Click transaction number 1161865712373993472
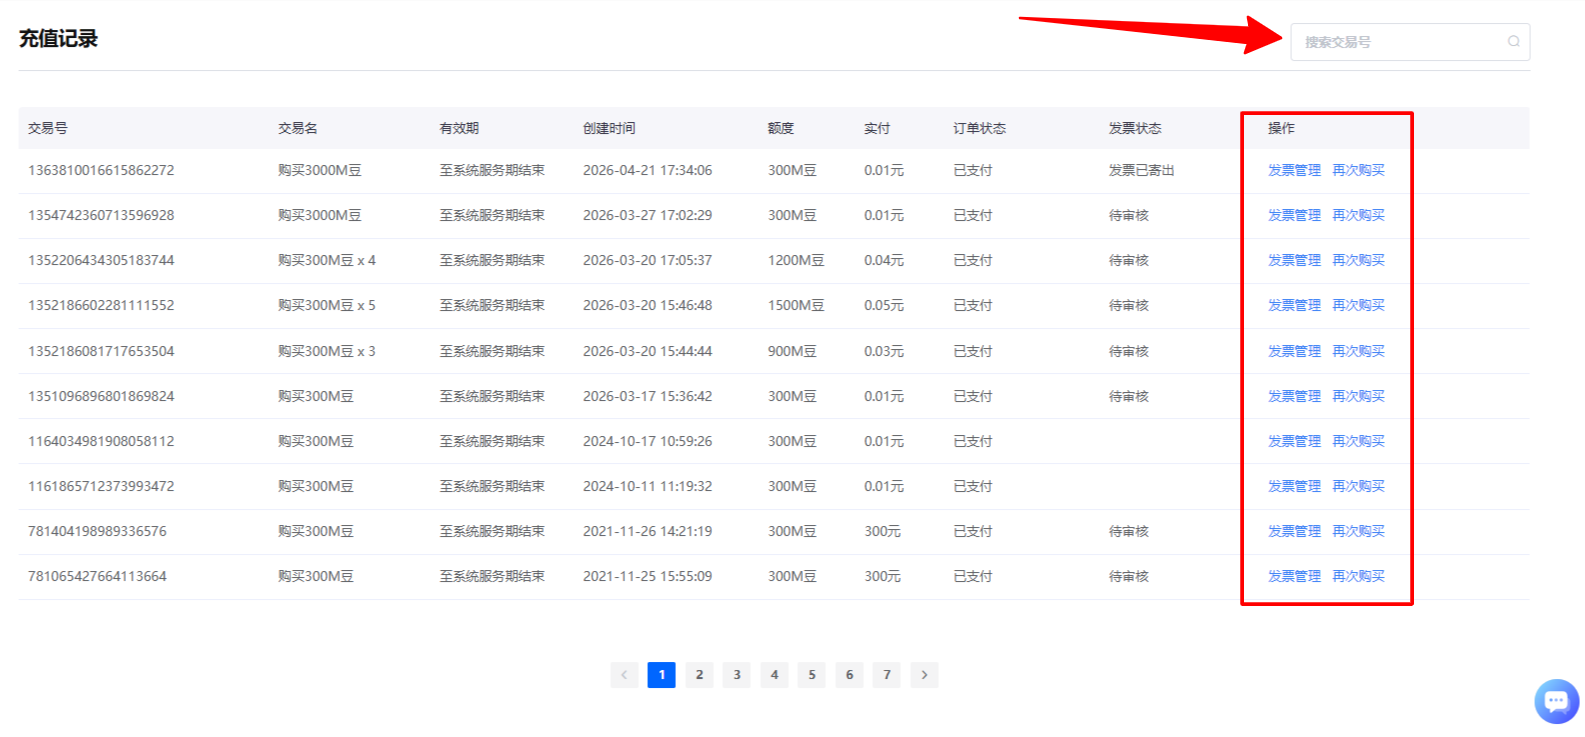This screenshot has height=737, width=1585. 101,486
